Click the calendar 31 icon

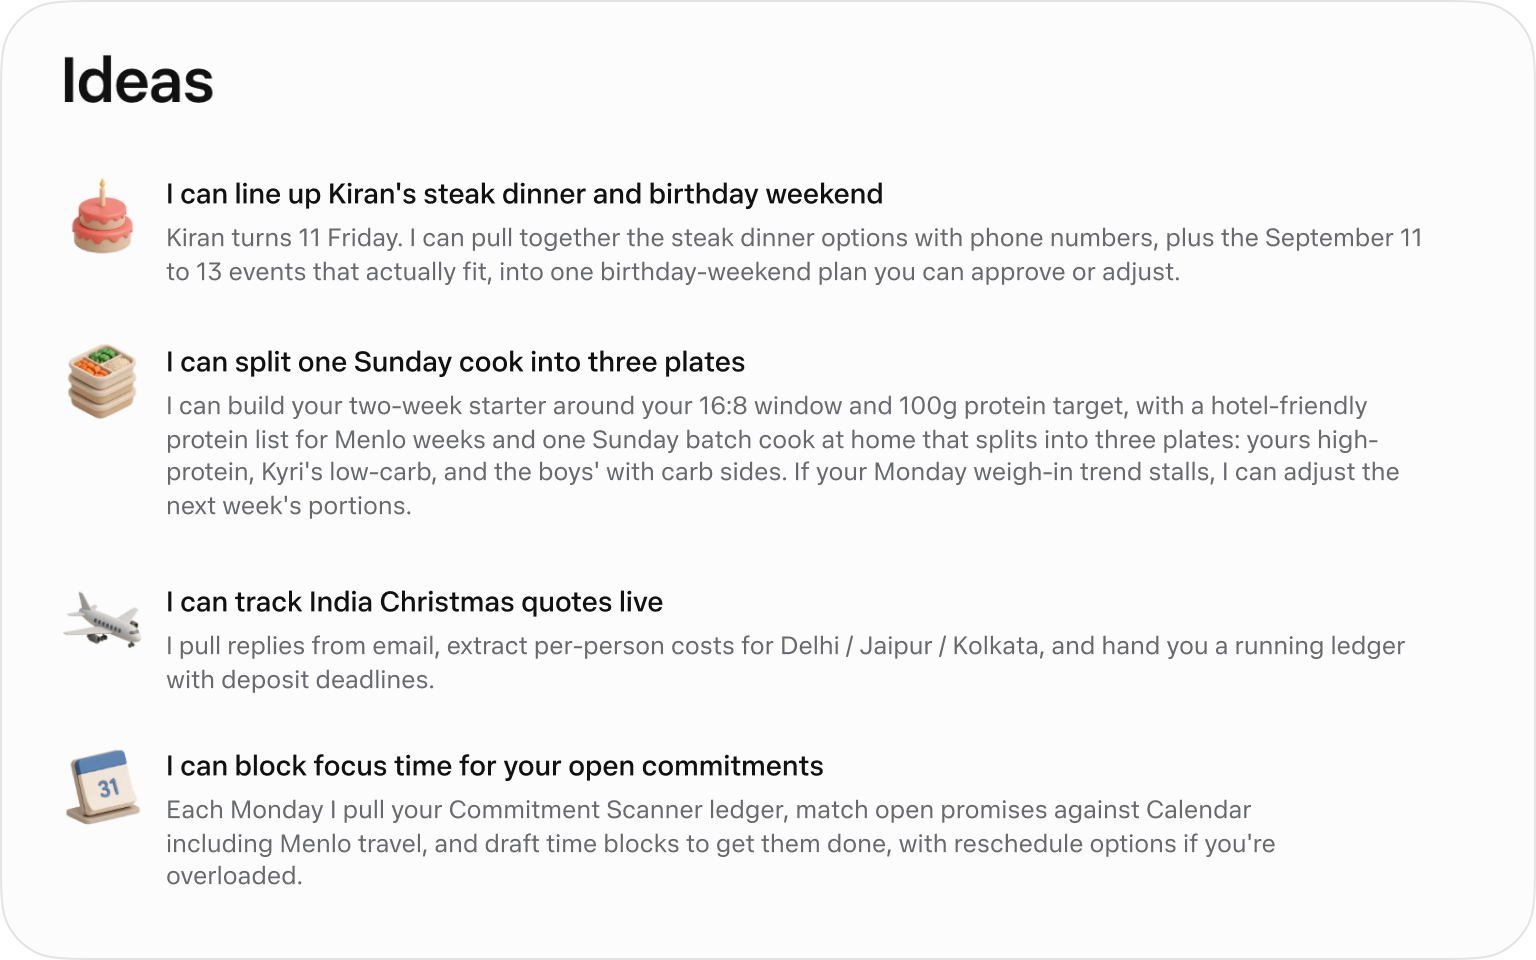tap(102, 787)
